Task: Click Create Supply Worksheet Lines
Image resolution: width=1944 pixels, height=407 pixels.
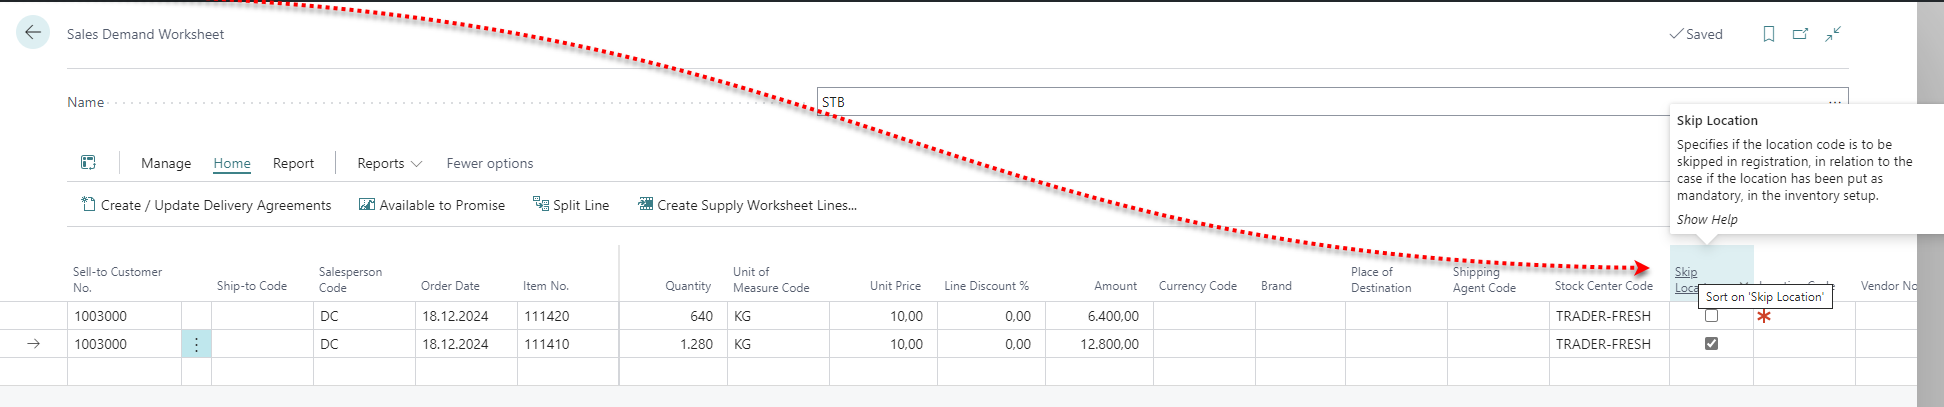Action: [x=747, y=205]
